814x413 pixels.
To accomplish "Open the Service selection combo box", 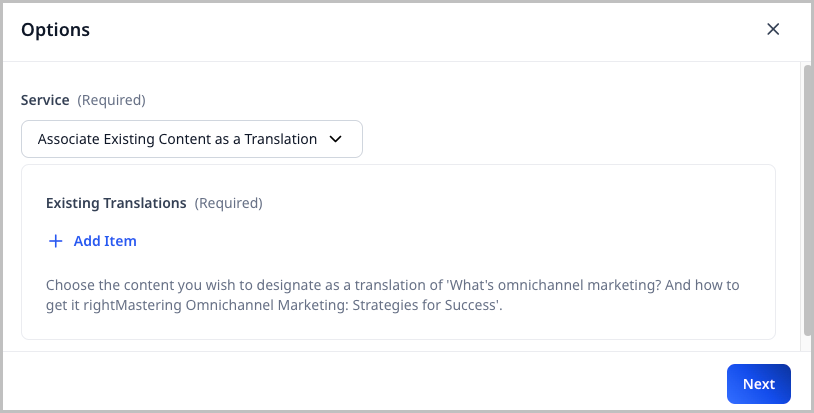I will [191, 140].
